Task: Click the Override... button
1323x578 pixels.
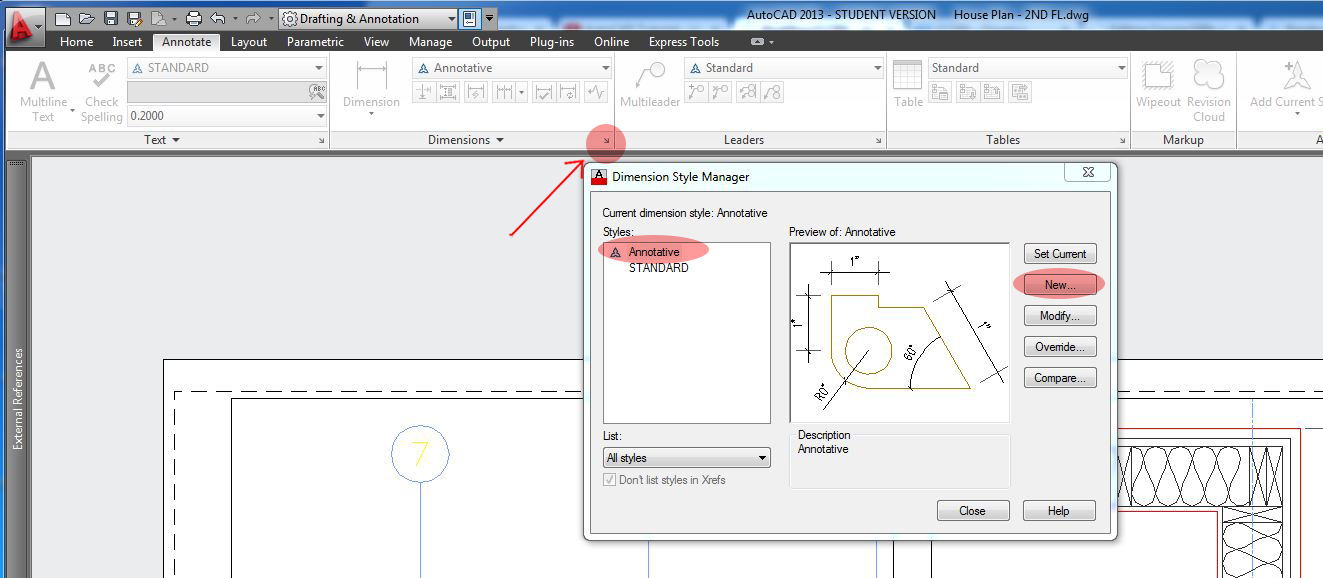Action: click(x=1060, y=347)
